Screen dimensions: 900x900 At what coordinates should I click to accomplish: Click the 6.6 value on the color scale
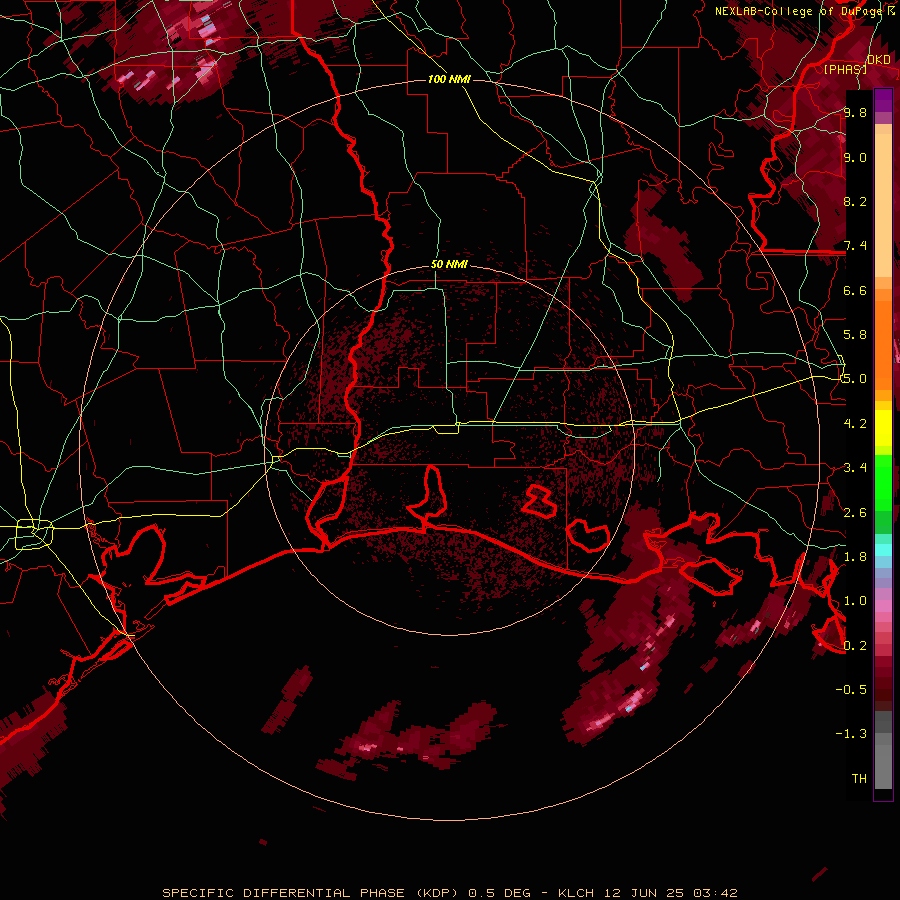coord(855,290)
